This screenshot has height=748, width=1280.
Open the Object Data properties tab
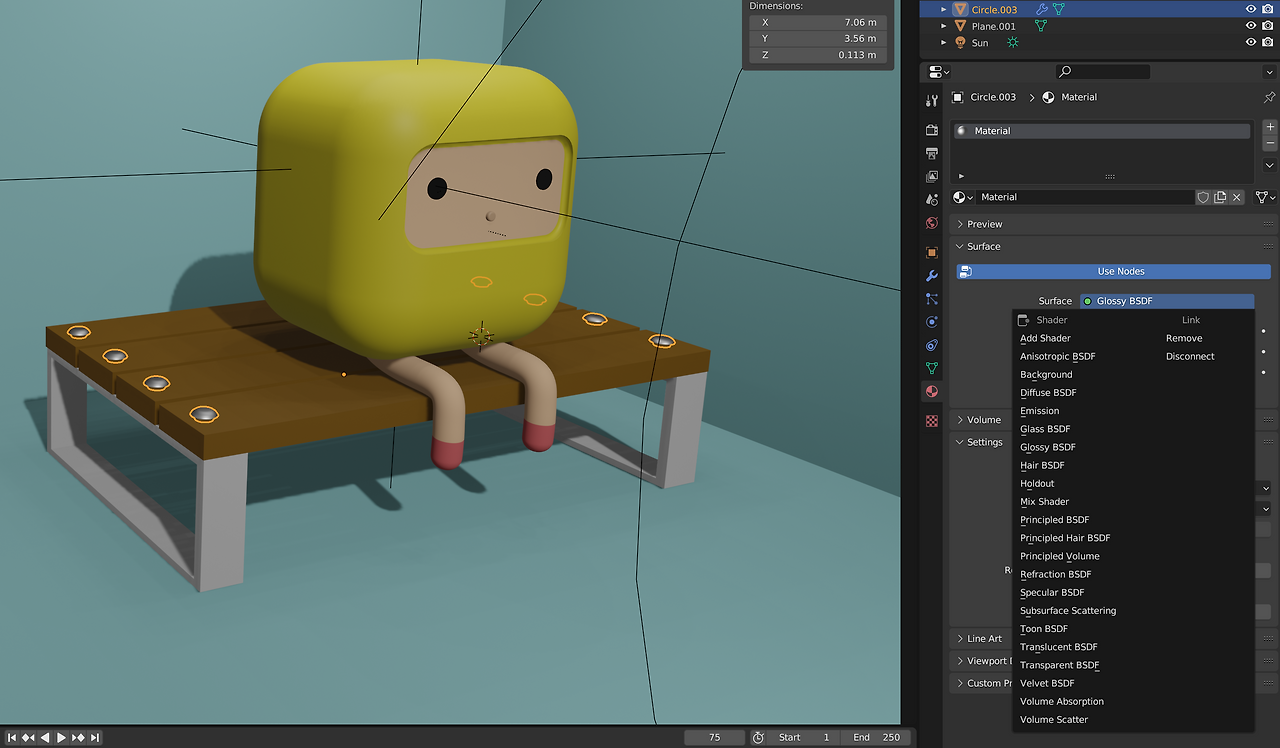[x=932, y=368]
